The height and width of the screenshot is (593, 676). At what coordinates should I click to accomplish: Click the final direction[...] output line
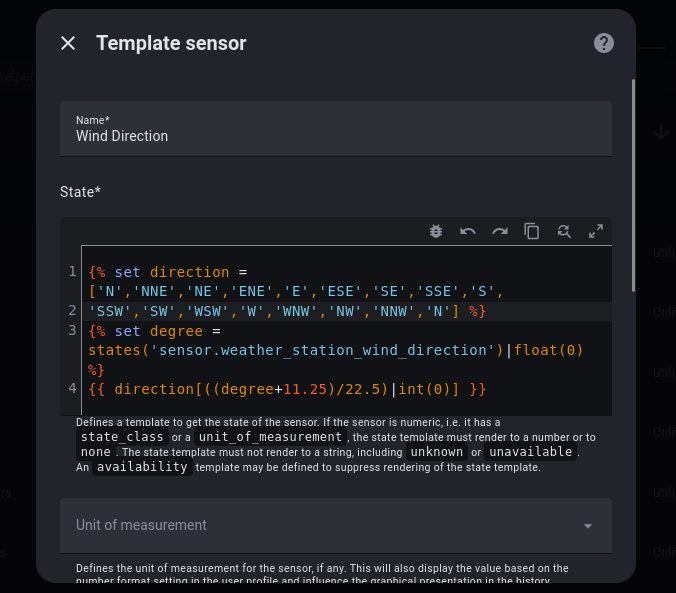click(287, 389)
